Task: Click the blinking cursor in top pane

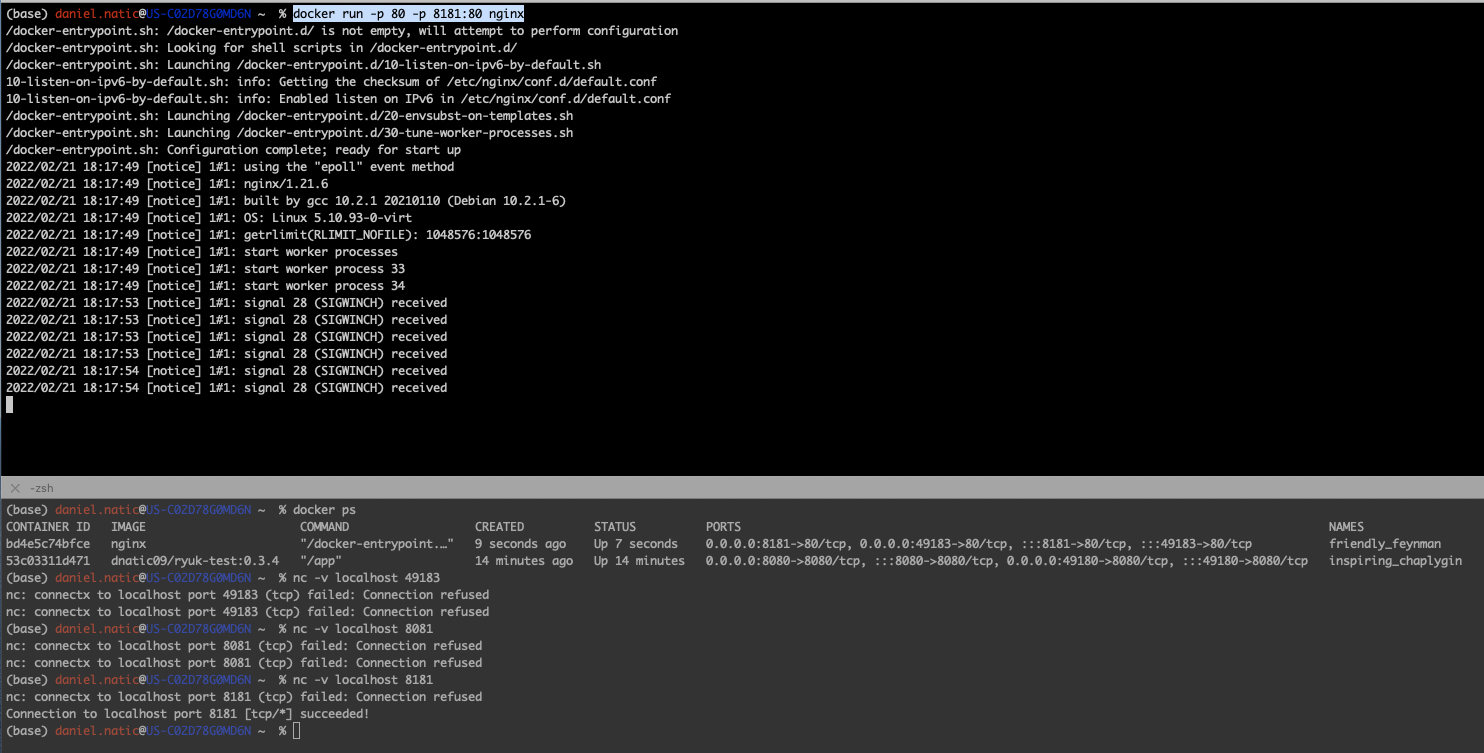Action: tap(8, 404)
